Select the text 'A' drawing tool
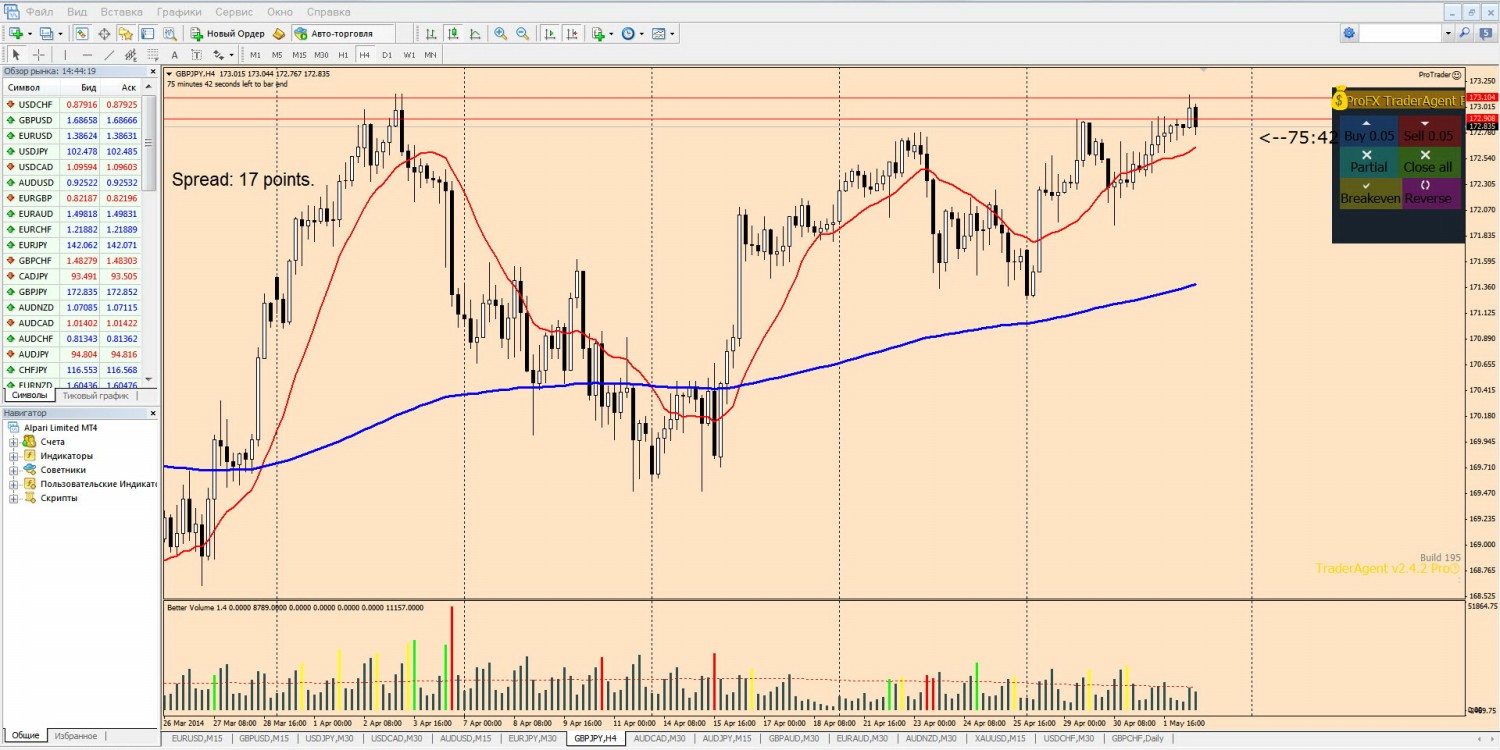This screenshot has width=1500, height=750. 175,55
